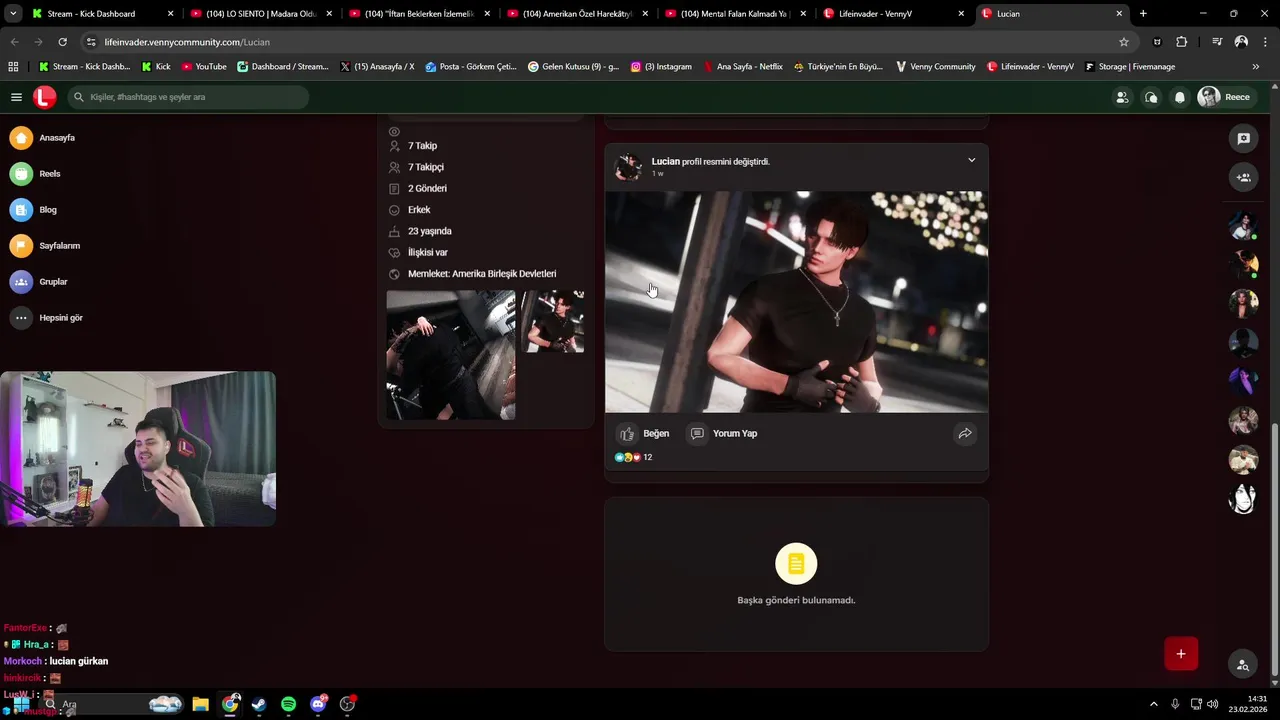
Task: Open Instagram bookmark
Action: pyautogui.click(x=661, y=67)
